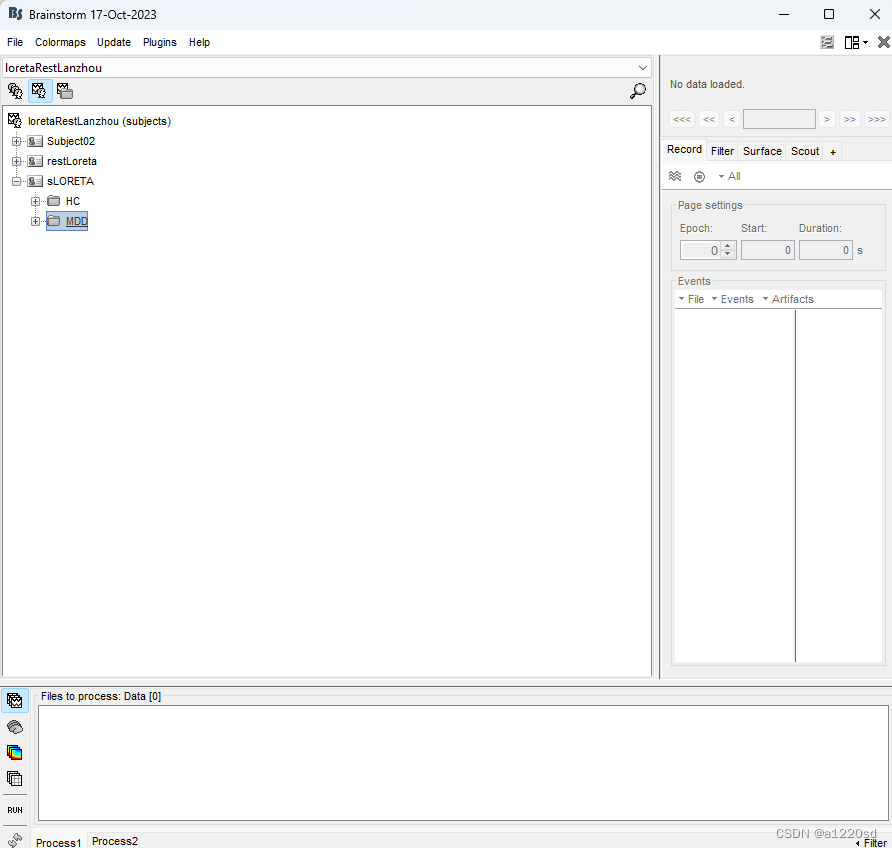Image resolution: width=892 pixels, height=848 pixels.
Task: Open the Help menu
Action: tap(199, 42)
